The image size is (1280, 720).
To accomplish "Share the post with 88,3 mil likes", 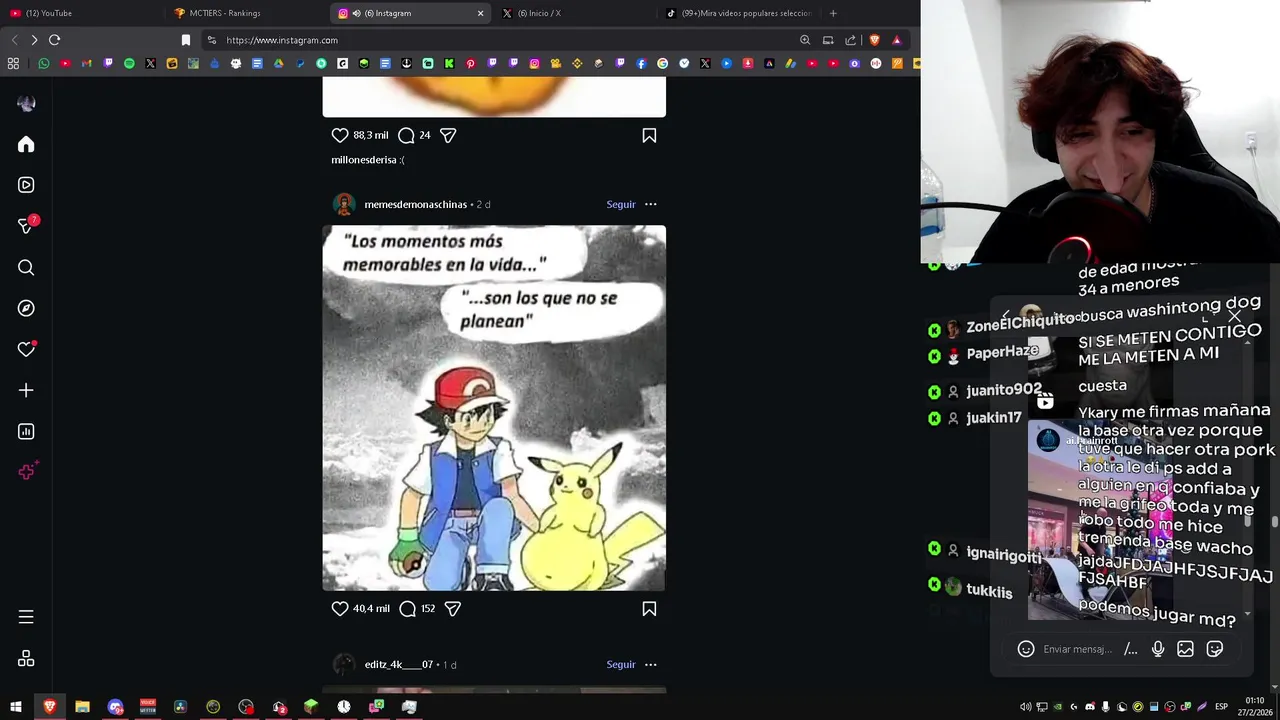I will 448,135.
